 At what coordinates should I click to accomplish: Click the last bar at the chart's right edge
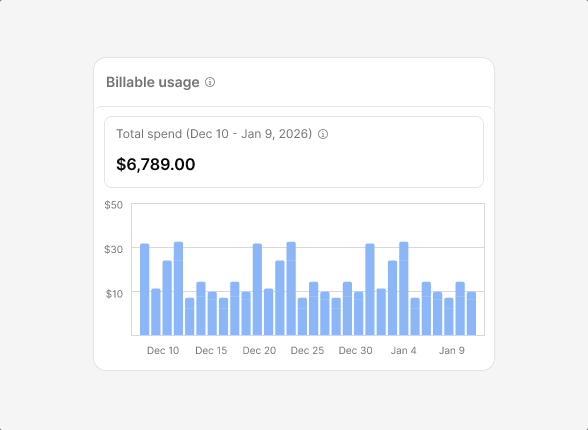[471, 313]
